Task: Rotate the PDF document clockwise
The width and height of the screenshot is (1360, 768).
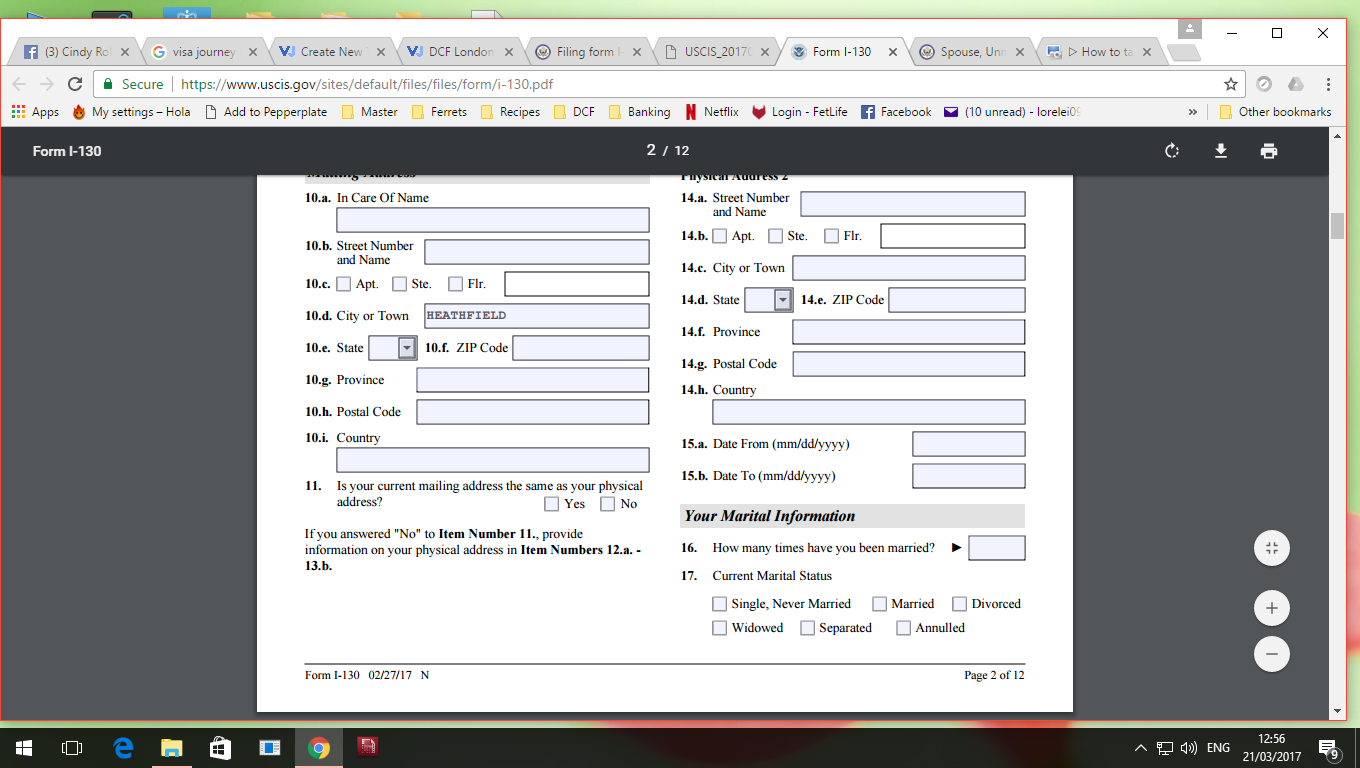Action: click(1172, 151)
